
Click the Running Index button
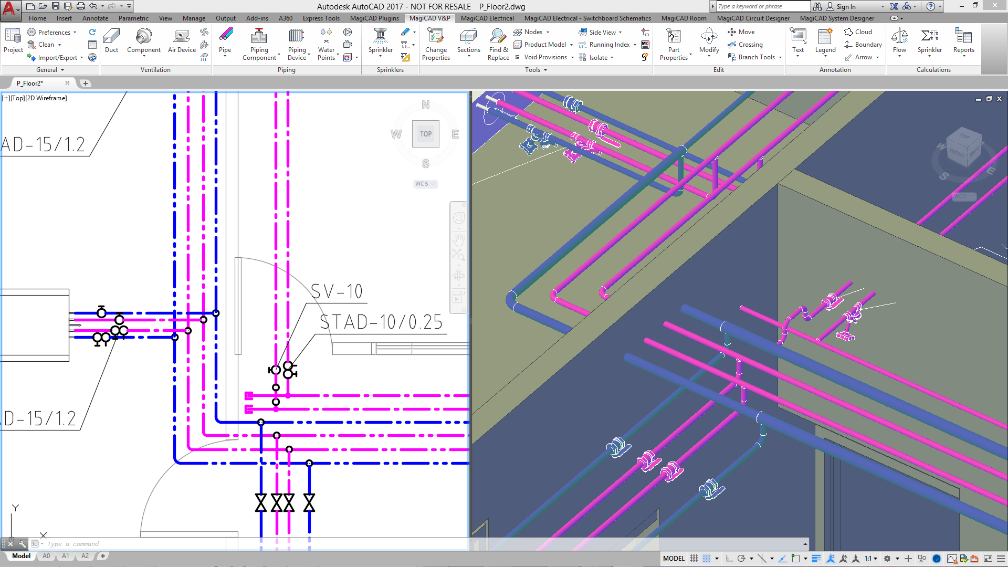(608, 44)
